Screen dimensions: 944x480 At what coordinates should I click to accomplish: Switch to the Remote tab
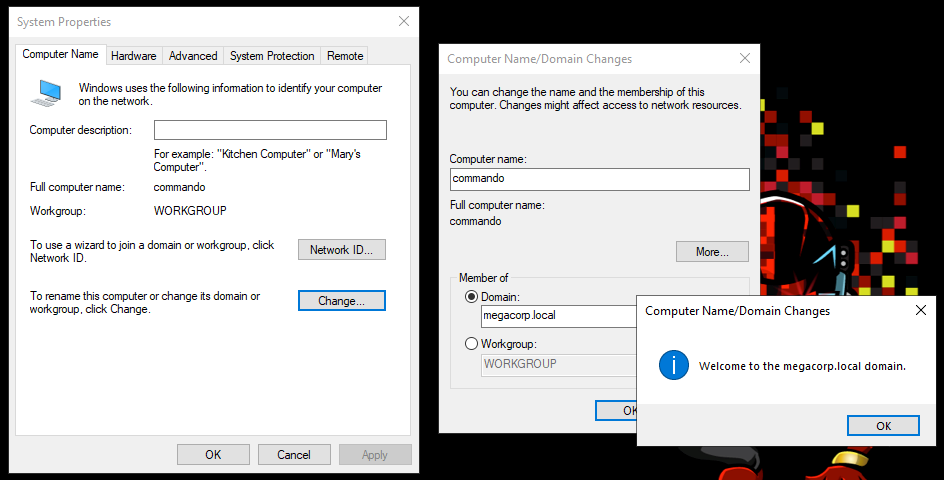click(345, 56)
